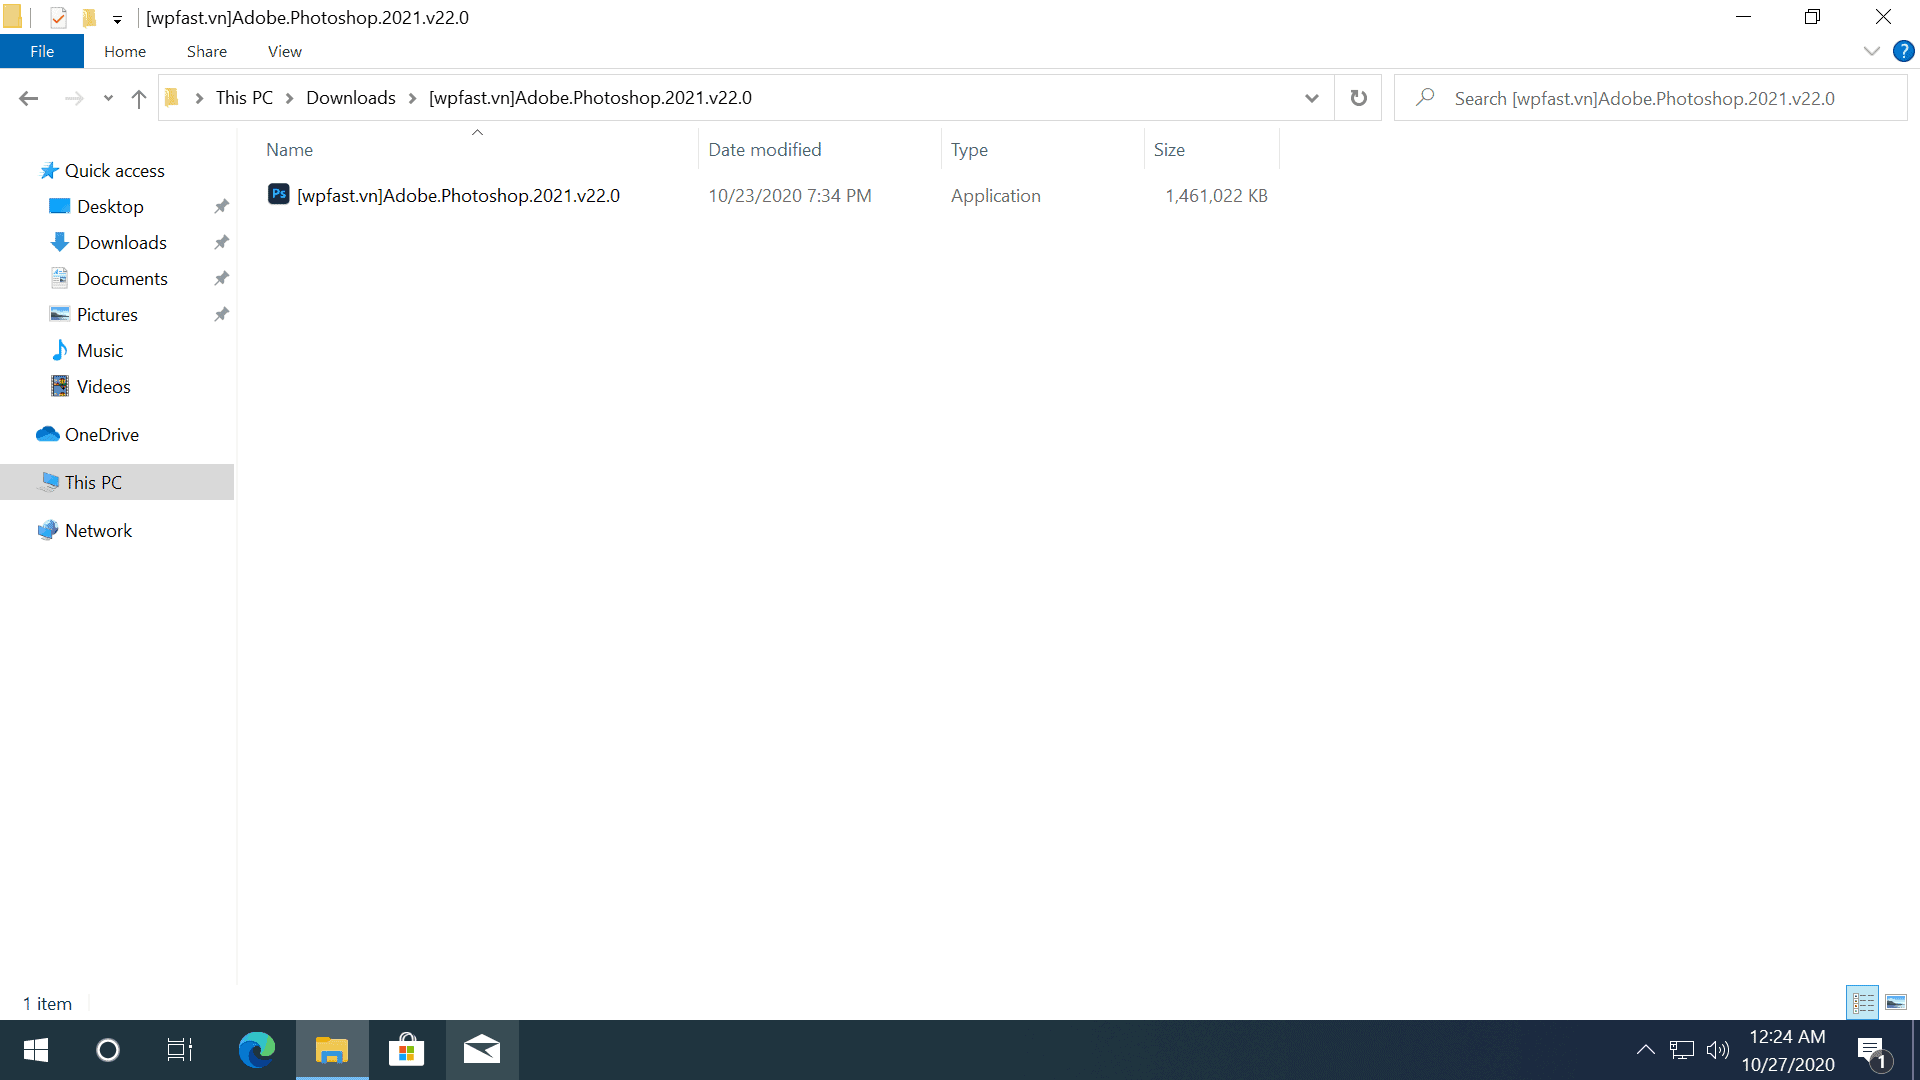
Task: Expand the root breadcrumb chevron
Action: [x=199, y=98]
